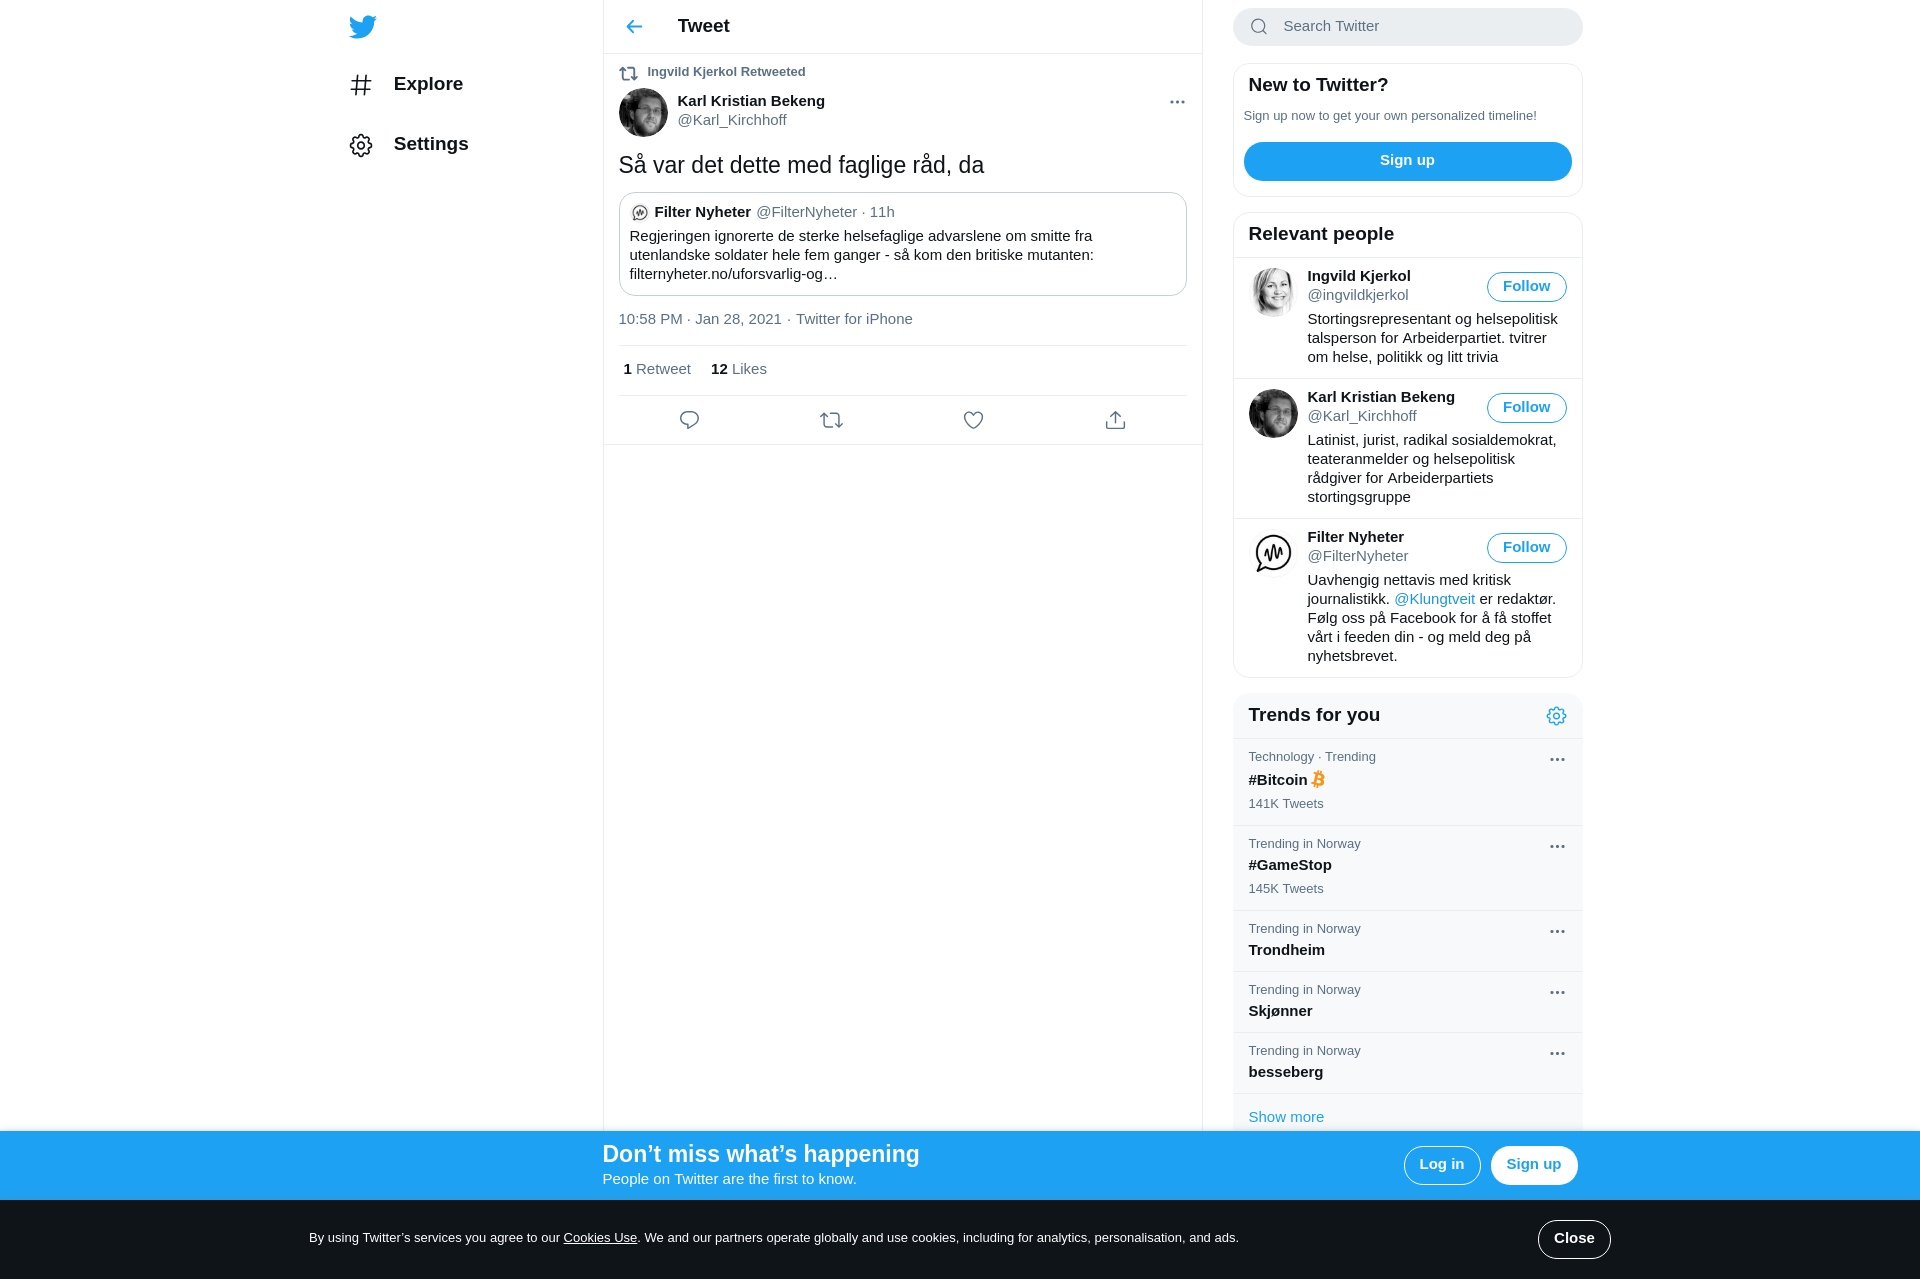Go back using the arrow icon

[634, 27]
